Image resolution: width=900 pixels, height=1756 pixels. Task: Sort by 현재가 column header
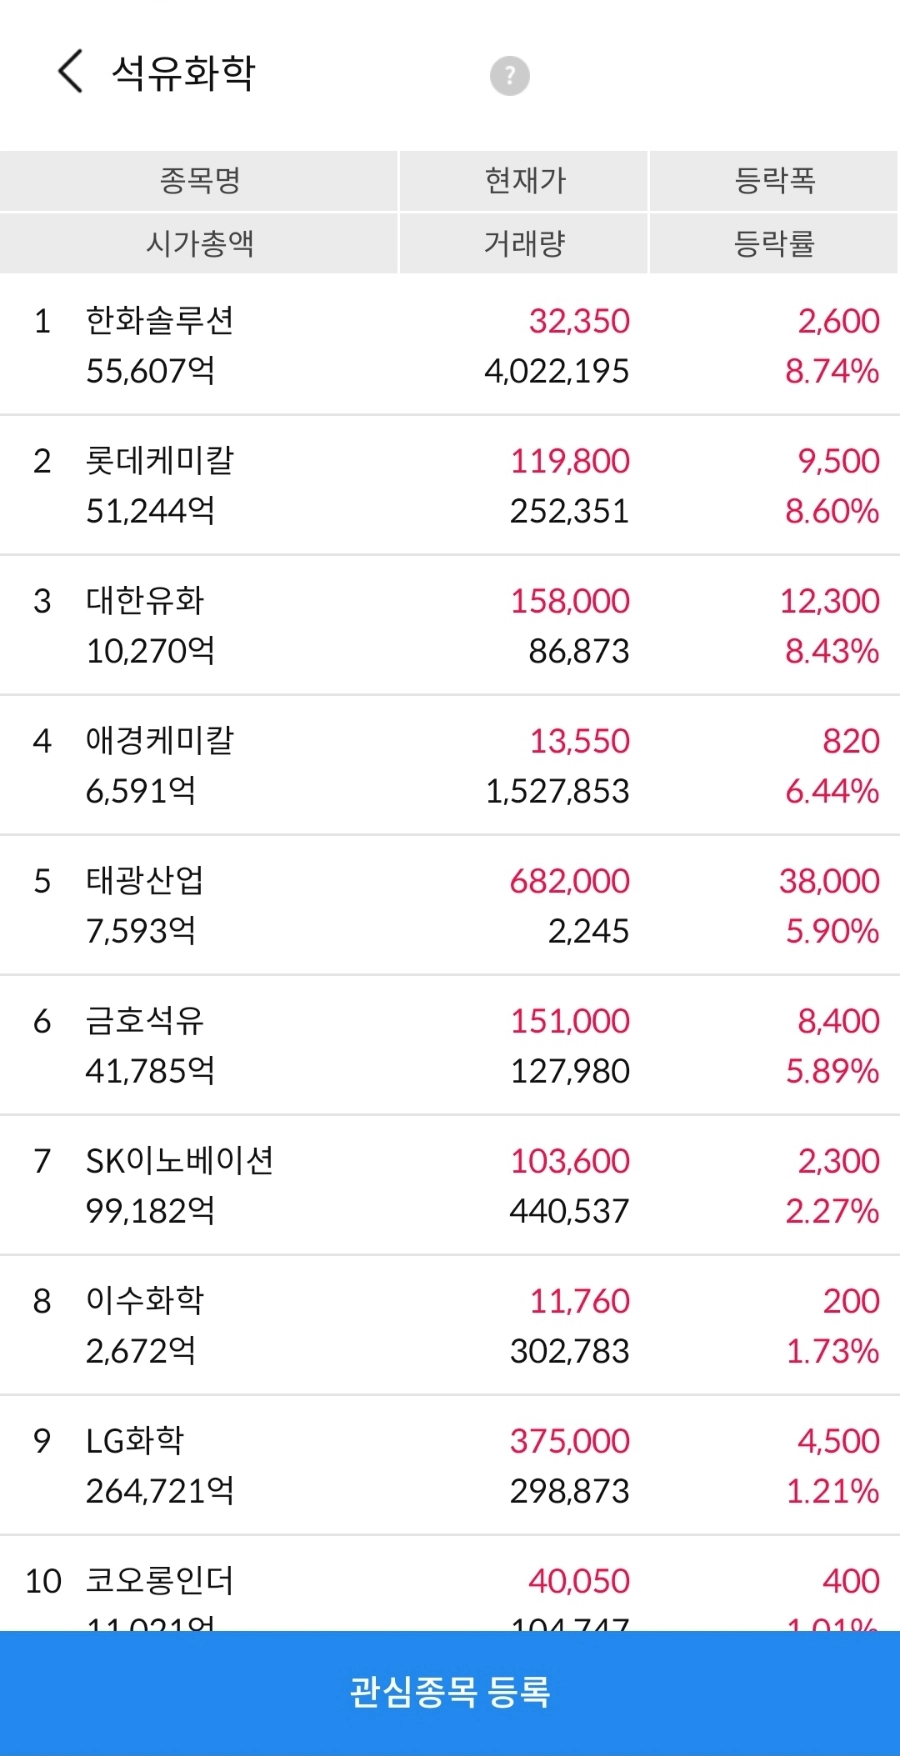pyautogui.click(x=524, y=181)
